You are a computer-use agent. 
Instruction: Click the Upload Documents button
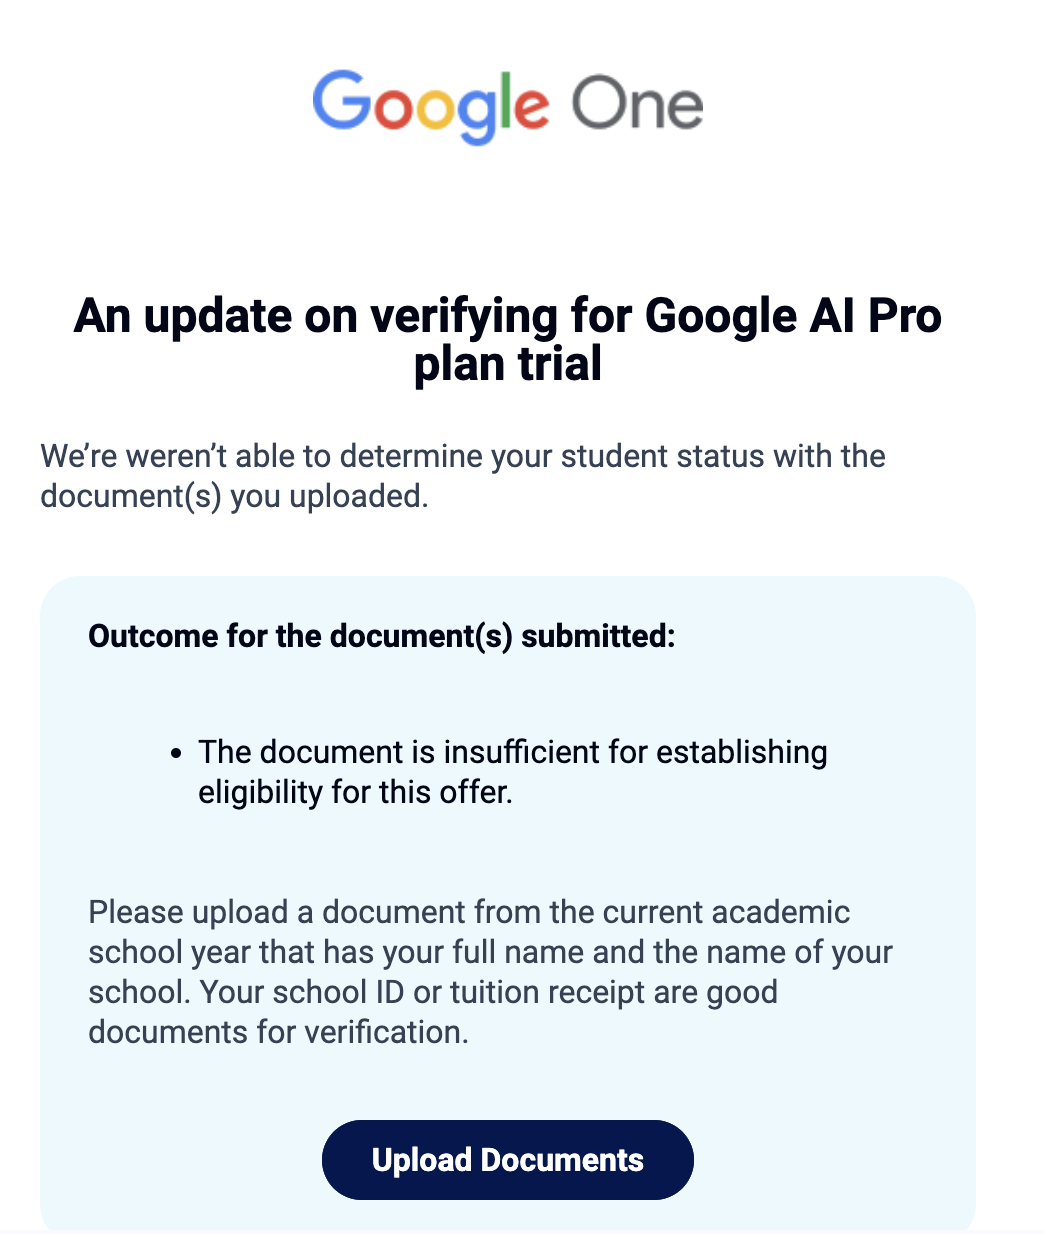tap(507, 1160)
